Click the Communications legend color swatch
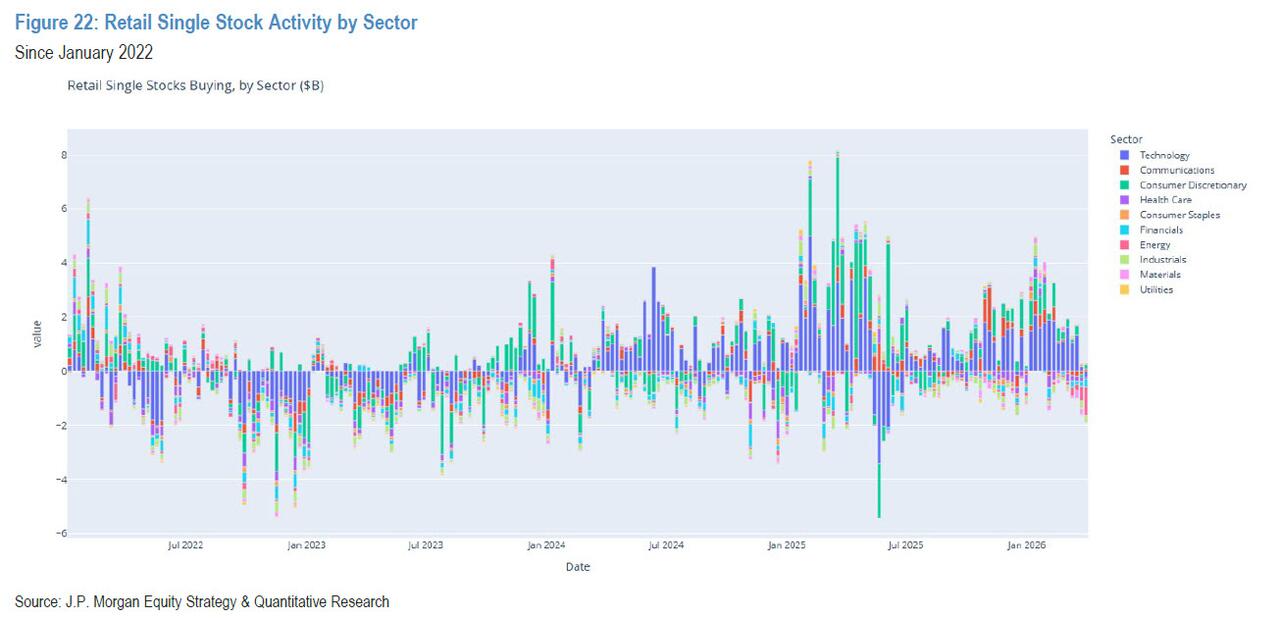 pos(1124,170)
